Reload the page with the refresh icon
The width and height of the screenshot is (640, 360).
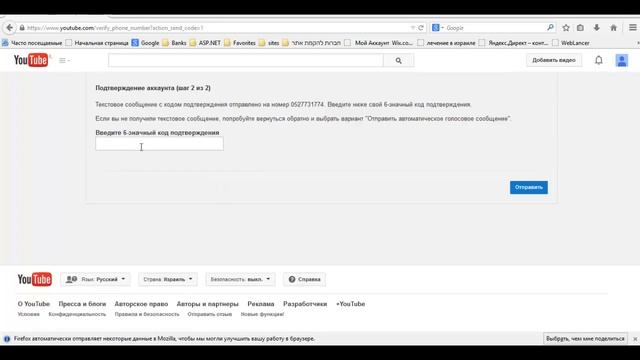point(421,28)
